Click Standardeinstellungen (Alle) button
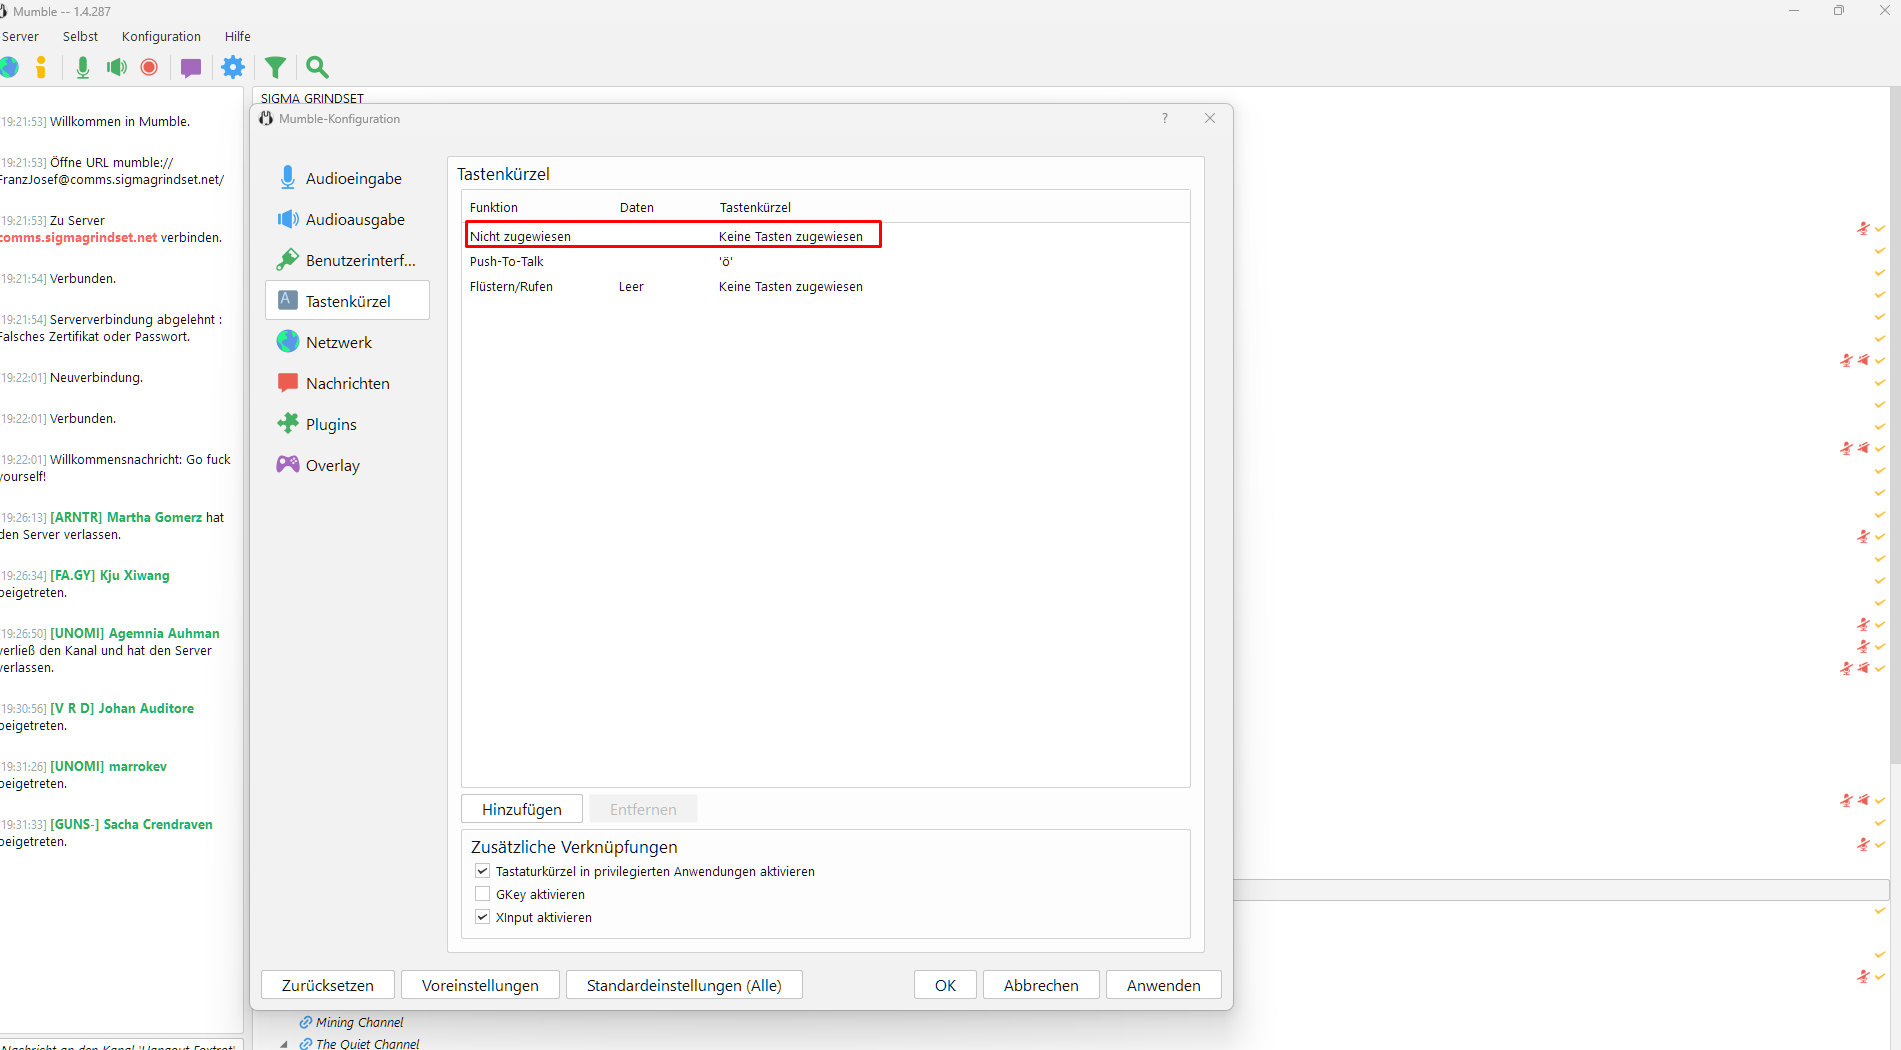The height and width of the screenshot is (1050, 1901). point(684,985)
